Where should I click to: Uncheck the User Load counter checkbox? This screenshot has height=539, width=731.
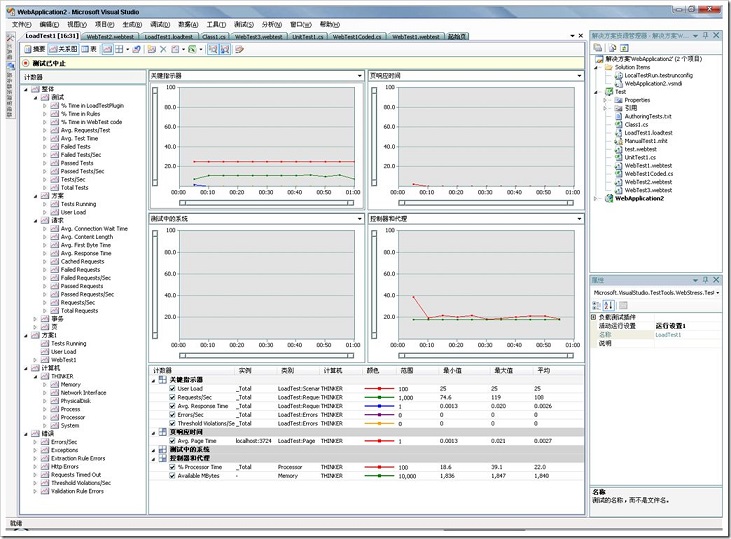(172, 388)
